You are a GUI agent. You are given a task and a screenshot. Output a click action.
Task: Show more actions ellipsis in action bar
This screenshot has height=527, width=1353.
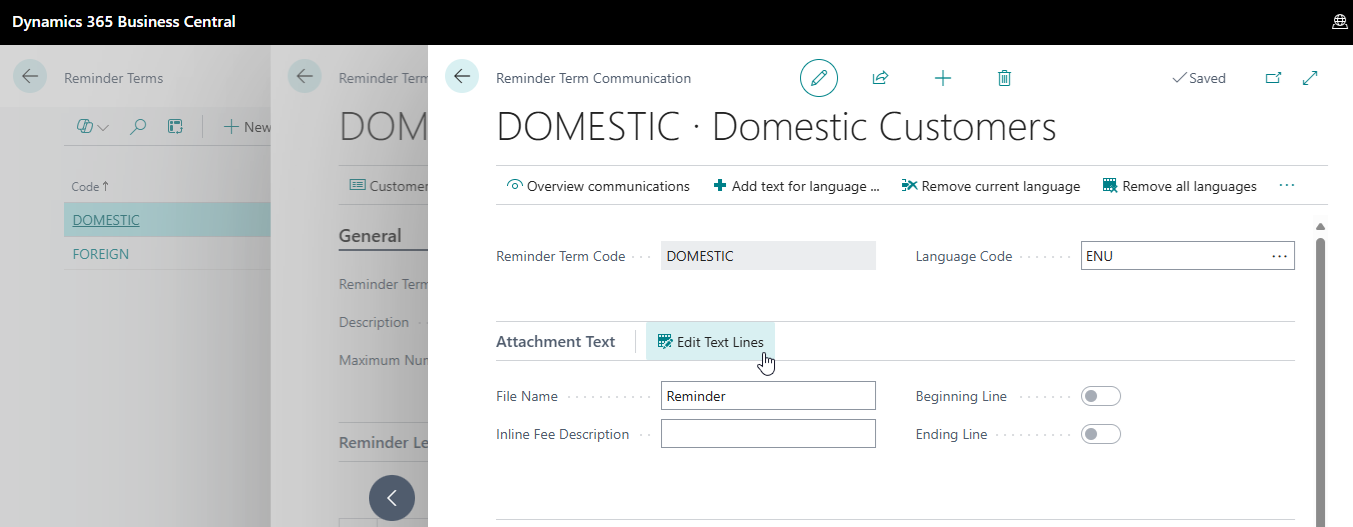coord(1286,186)
